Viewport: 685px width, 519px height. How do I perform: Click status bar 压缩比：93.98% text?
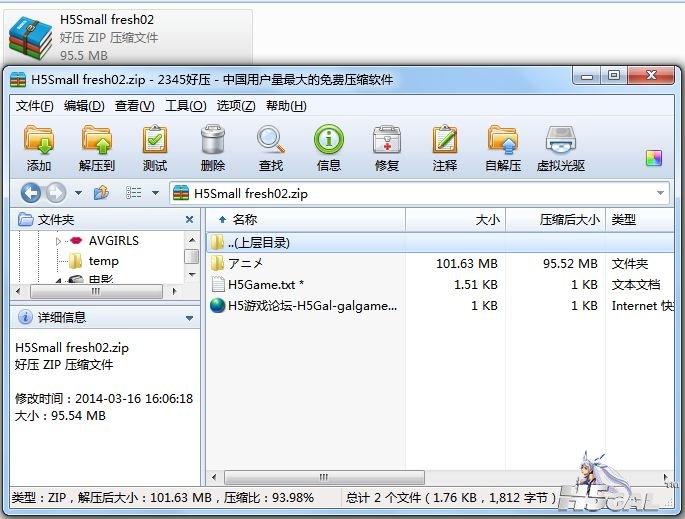pyautogui.click(x=269, y=498)
